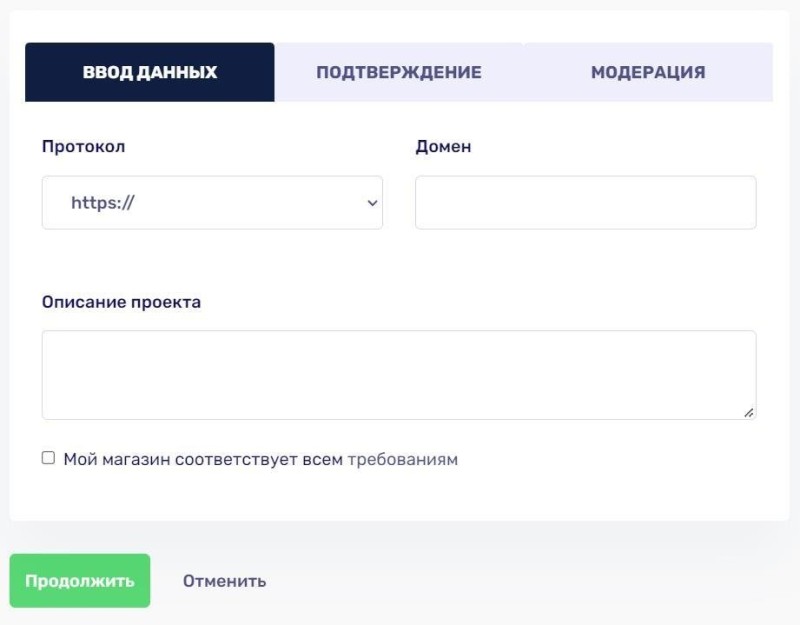Go to the МОДЕРАЦИЯ tab

click(x=648, y=72)
